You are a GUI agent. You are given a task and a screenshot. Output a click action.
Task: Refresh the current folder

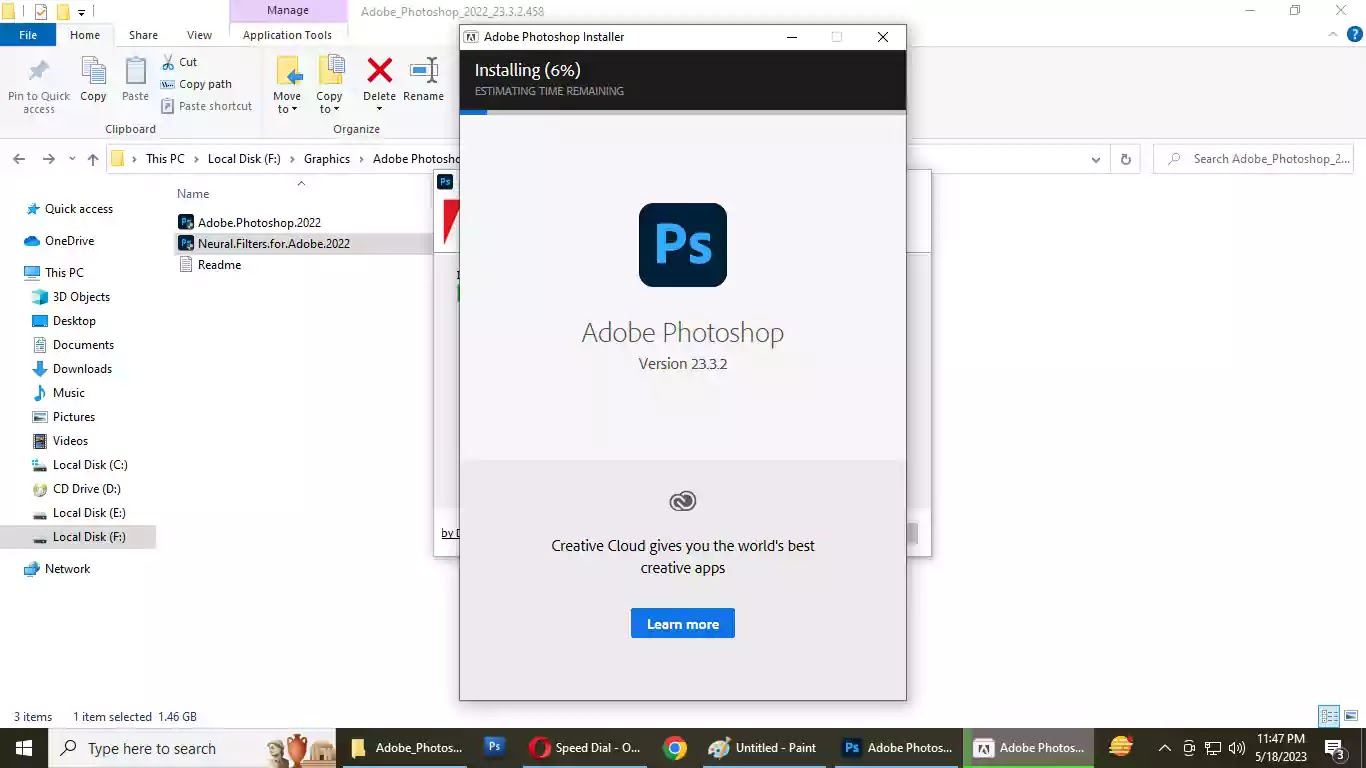coord(1126,159)
